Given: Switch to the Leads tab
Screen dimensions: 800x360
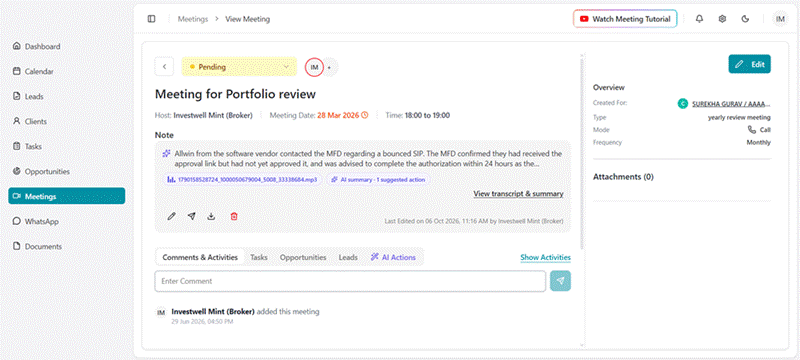Looking at the screenshot, I should pyautogui.click(x=348, y=258).
